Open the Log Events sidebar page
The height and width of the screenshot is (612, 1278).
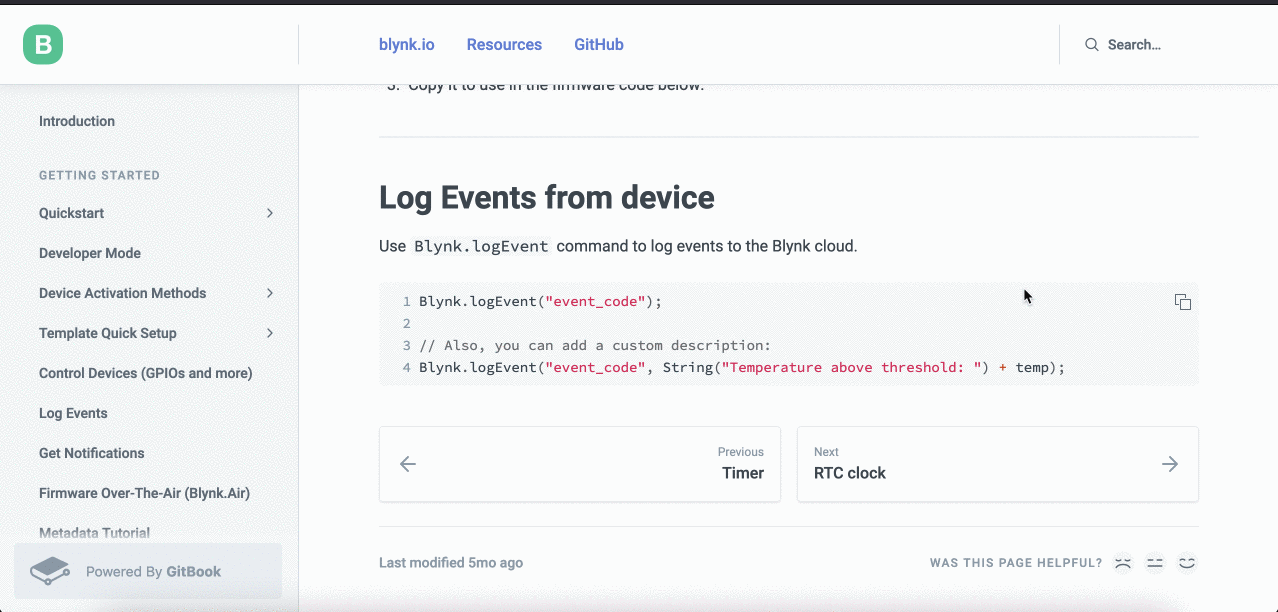(73, 413)
